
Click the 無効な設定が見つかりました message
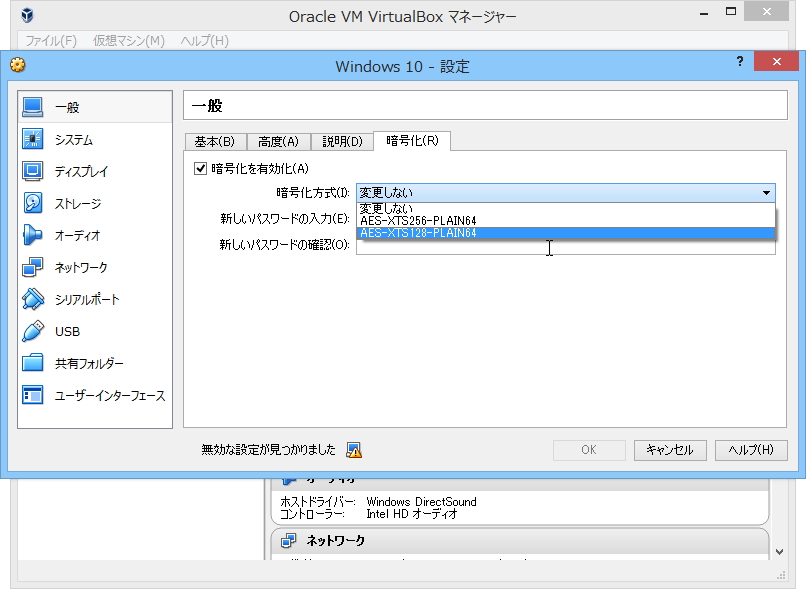(x=268, y=450)
